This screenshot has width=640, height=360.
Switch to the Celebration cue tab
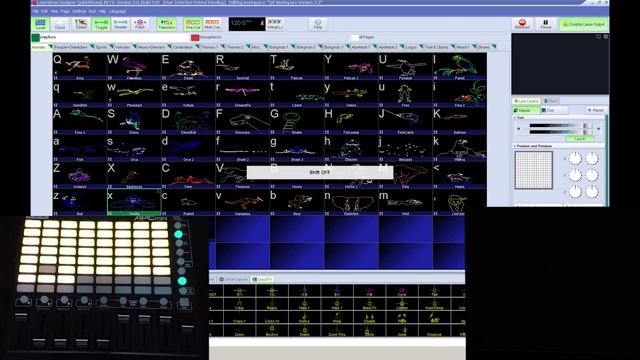(x=182, y=47)
